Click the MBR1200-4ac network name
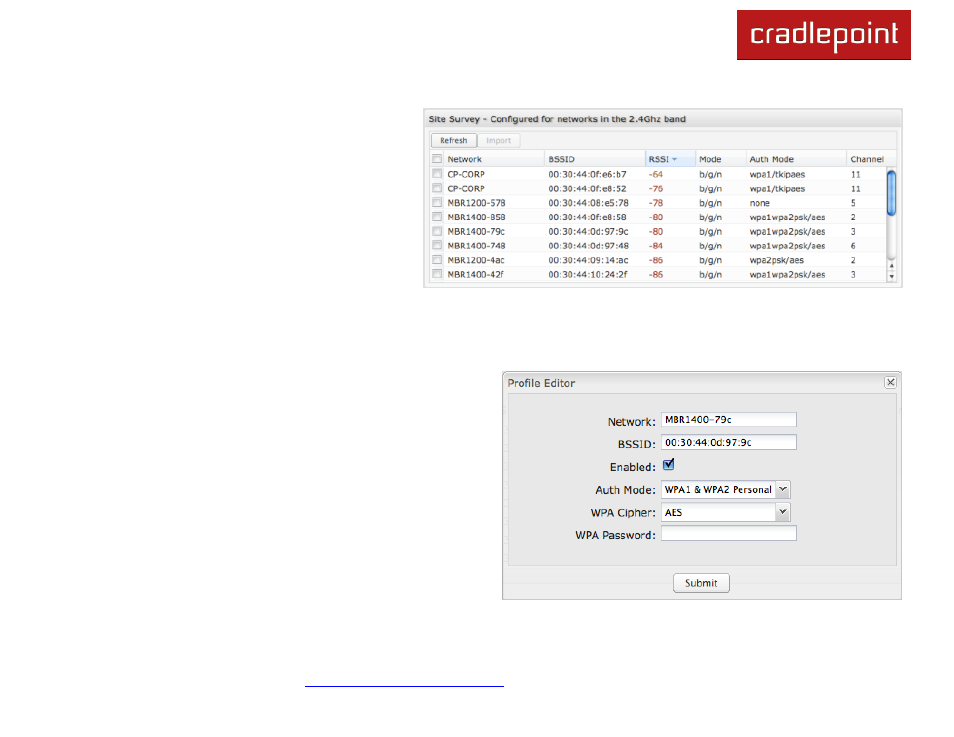The image size is (954, 737). tap(476, 260)
